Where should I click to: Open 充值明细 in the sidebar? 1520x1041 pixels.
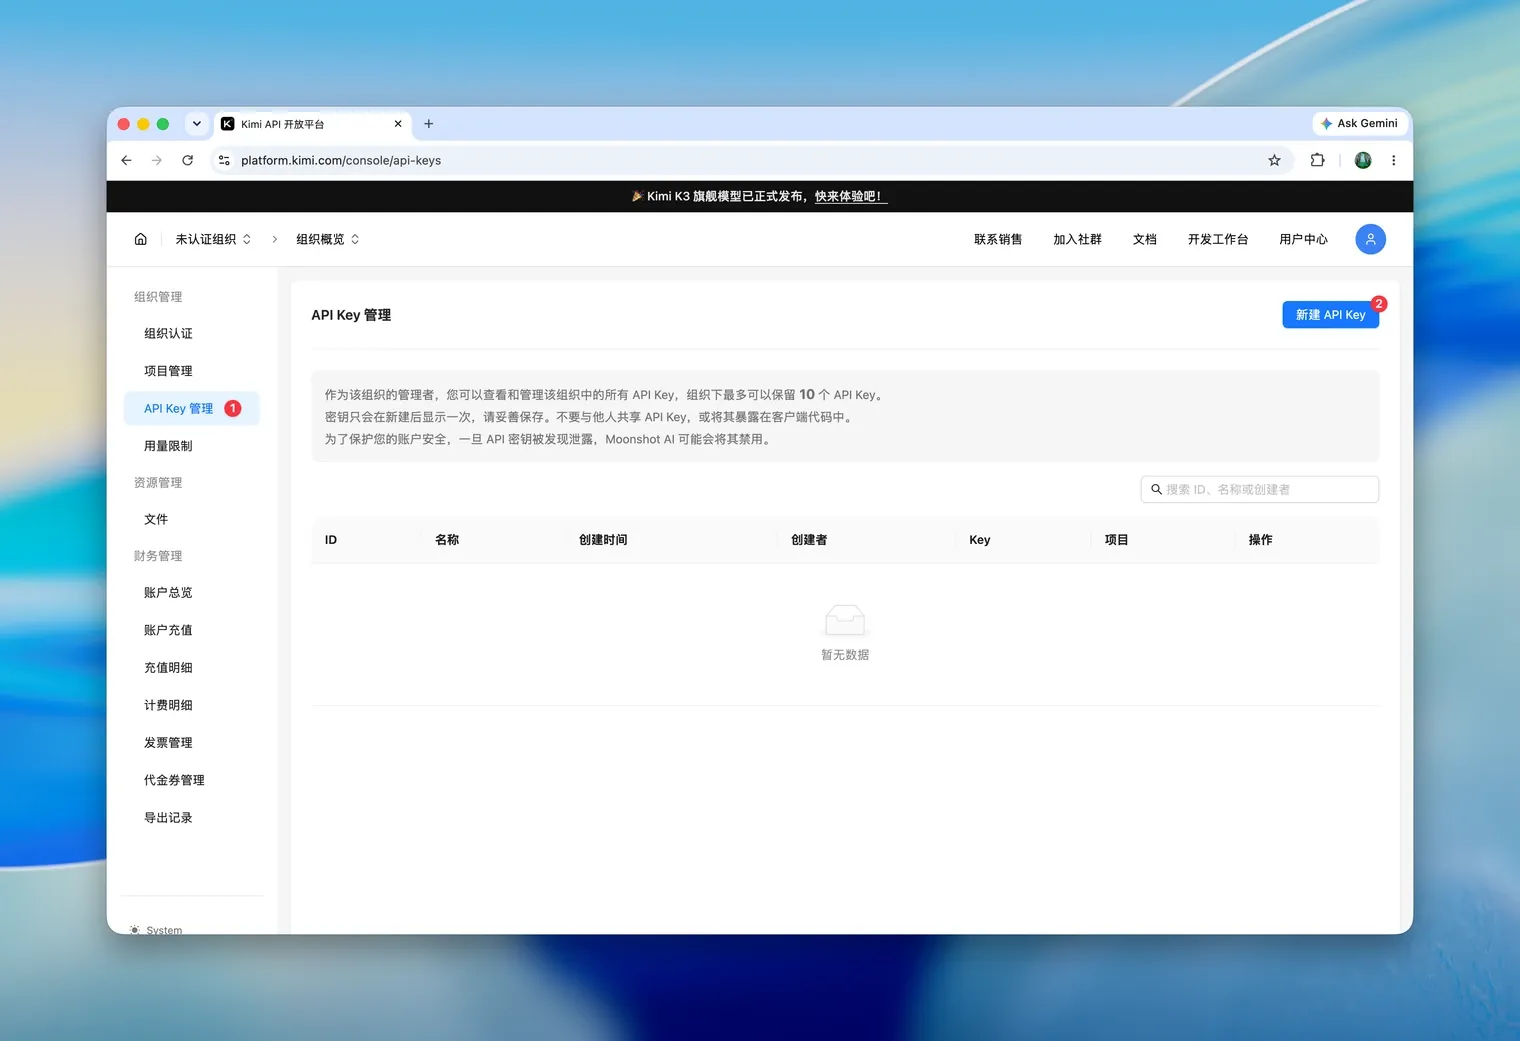(192, 668)
